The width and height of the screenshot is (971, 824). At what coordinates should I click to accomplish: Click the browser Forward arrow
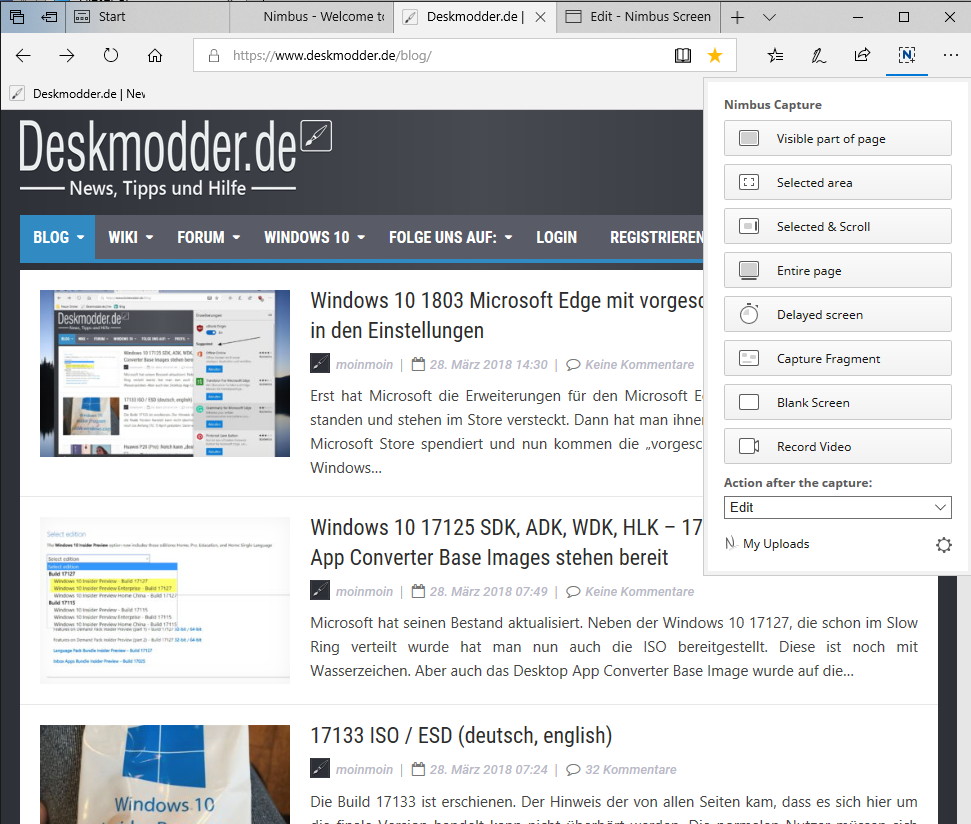(67, 55)
